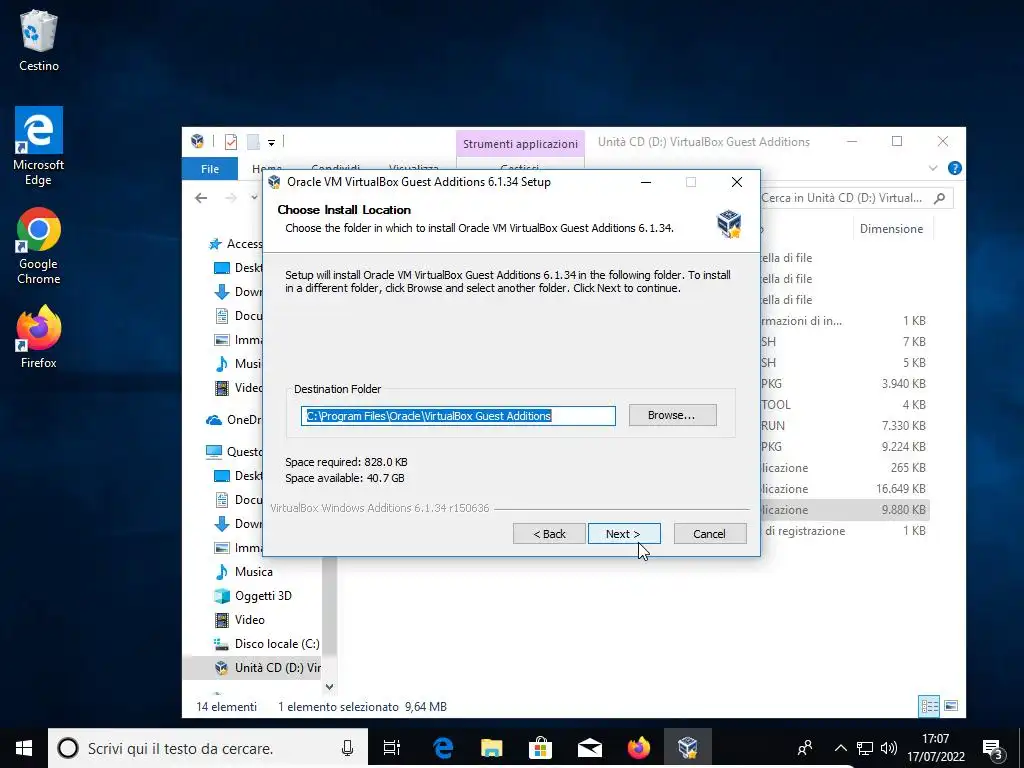
Task: Select the file row sized 9.224 KB
Action: (844, 447)
